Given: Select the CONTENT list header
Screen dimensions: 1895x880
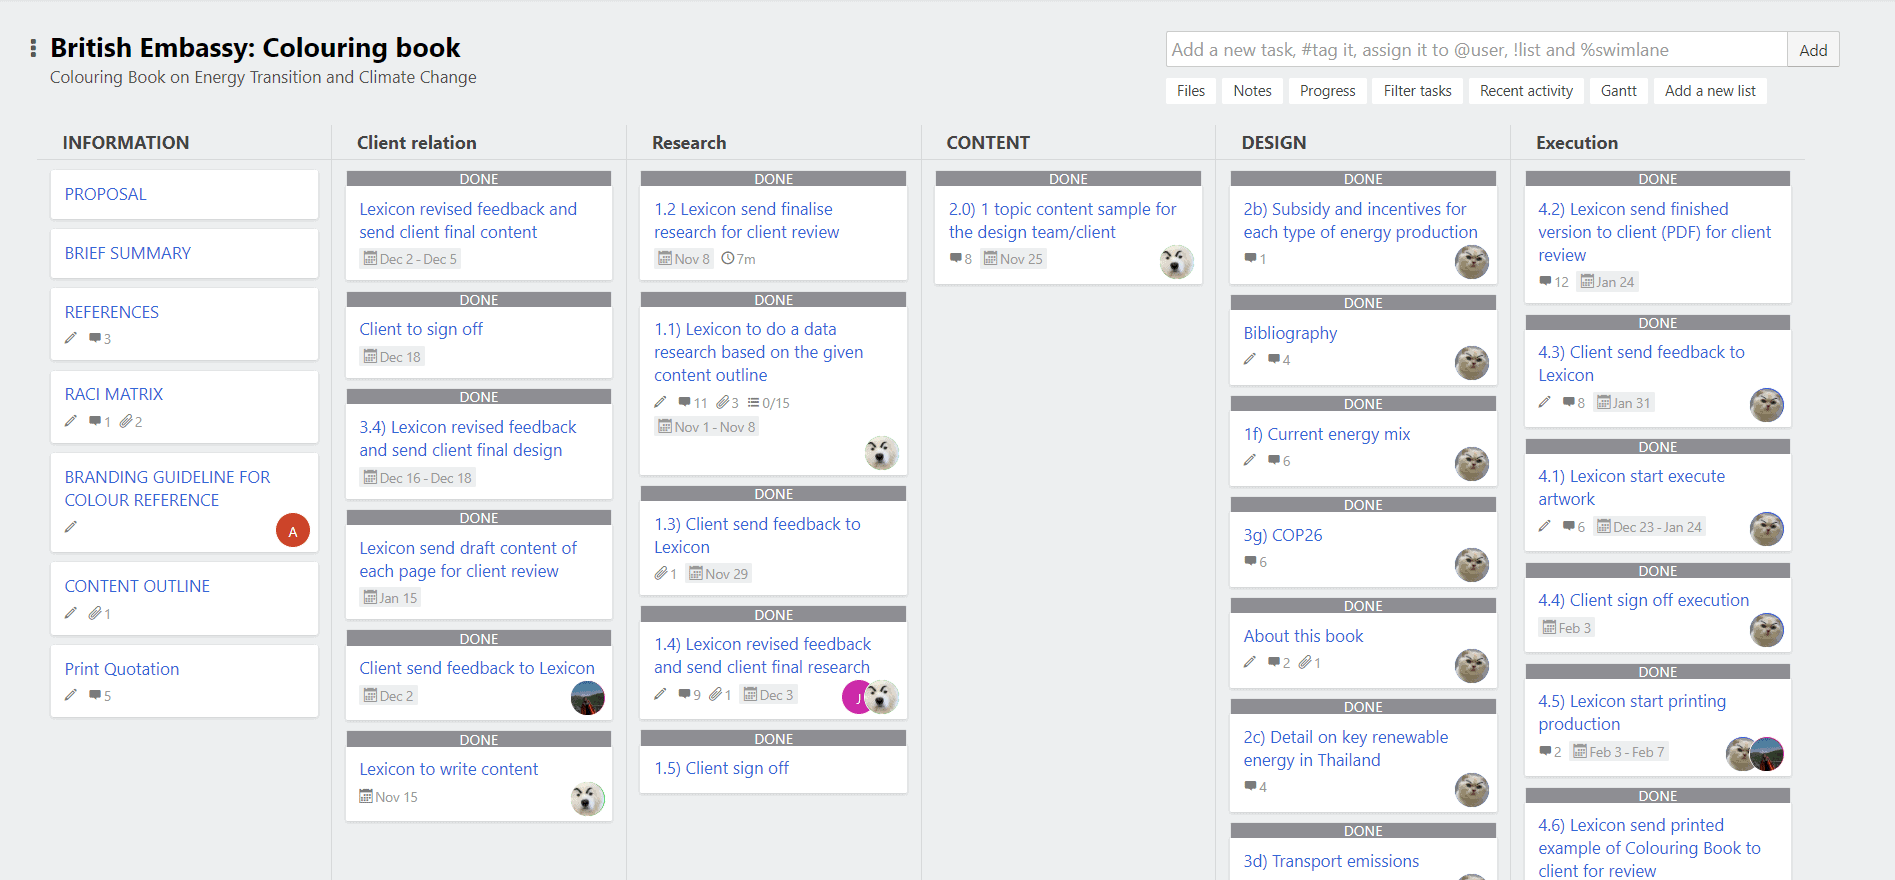Looking at the screenshot, I should pyautogui.click(x=988, y=143).
